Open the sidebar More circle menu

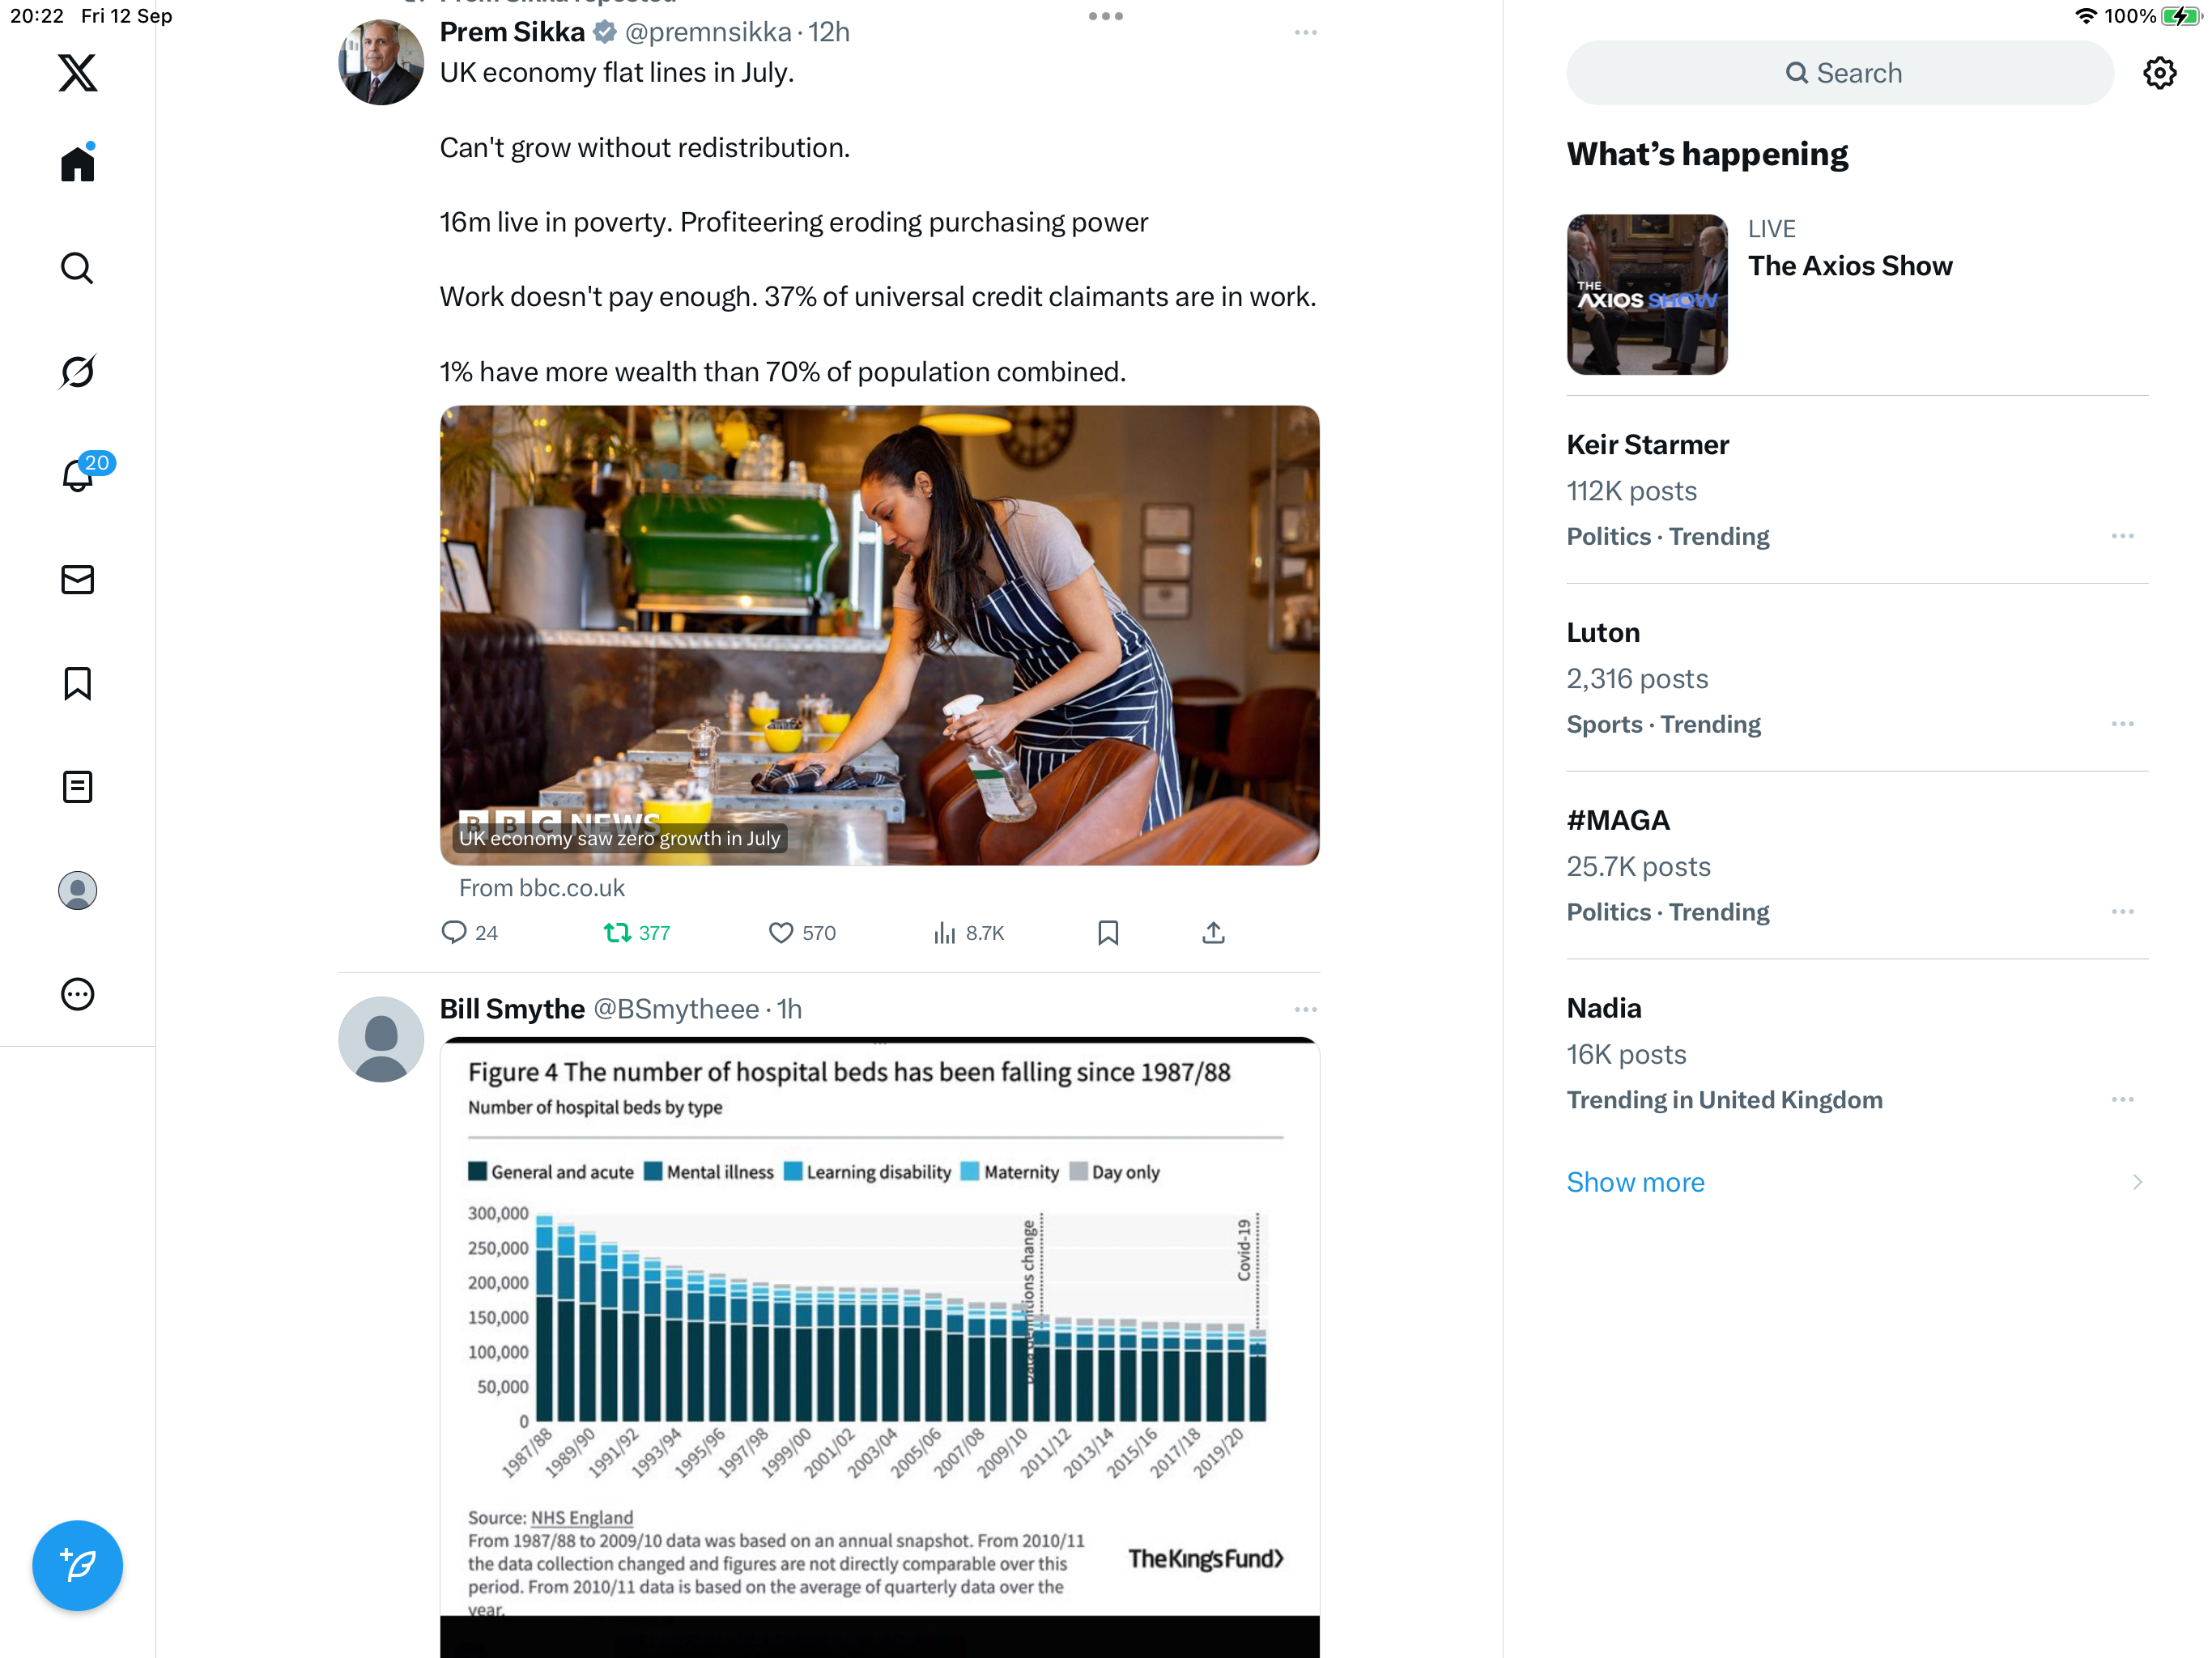[x=77, y=994]
